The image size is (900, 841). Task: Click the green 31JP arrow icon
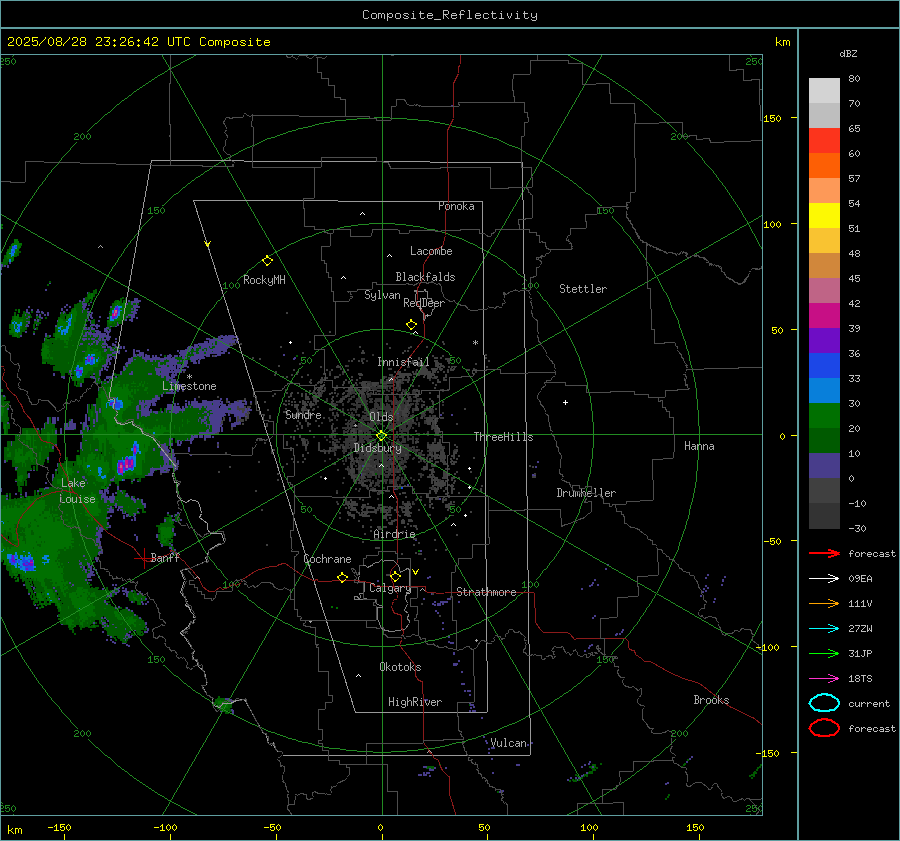click(824, 653)
